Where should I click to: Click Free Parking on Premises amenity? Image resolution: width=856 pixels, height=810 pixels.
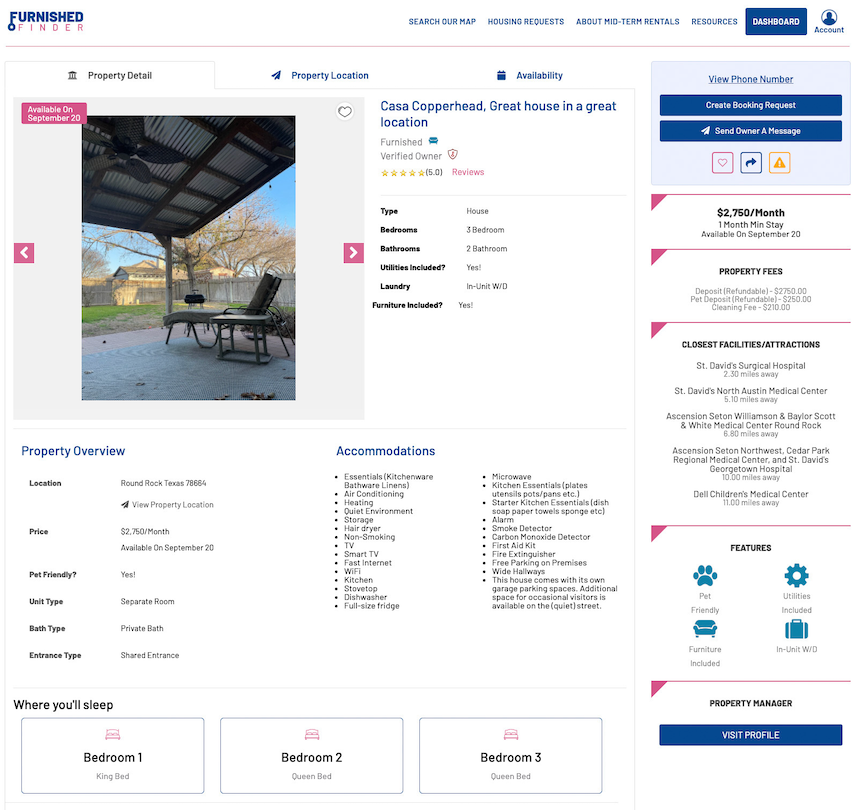coord(539,563)
